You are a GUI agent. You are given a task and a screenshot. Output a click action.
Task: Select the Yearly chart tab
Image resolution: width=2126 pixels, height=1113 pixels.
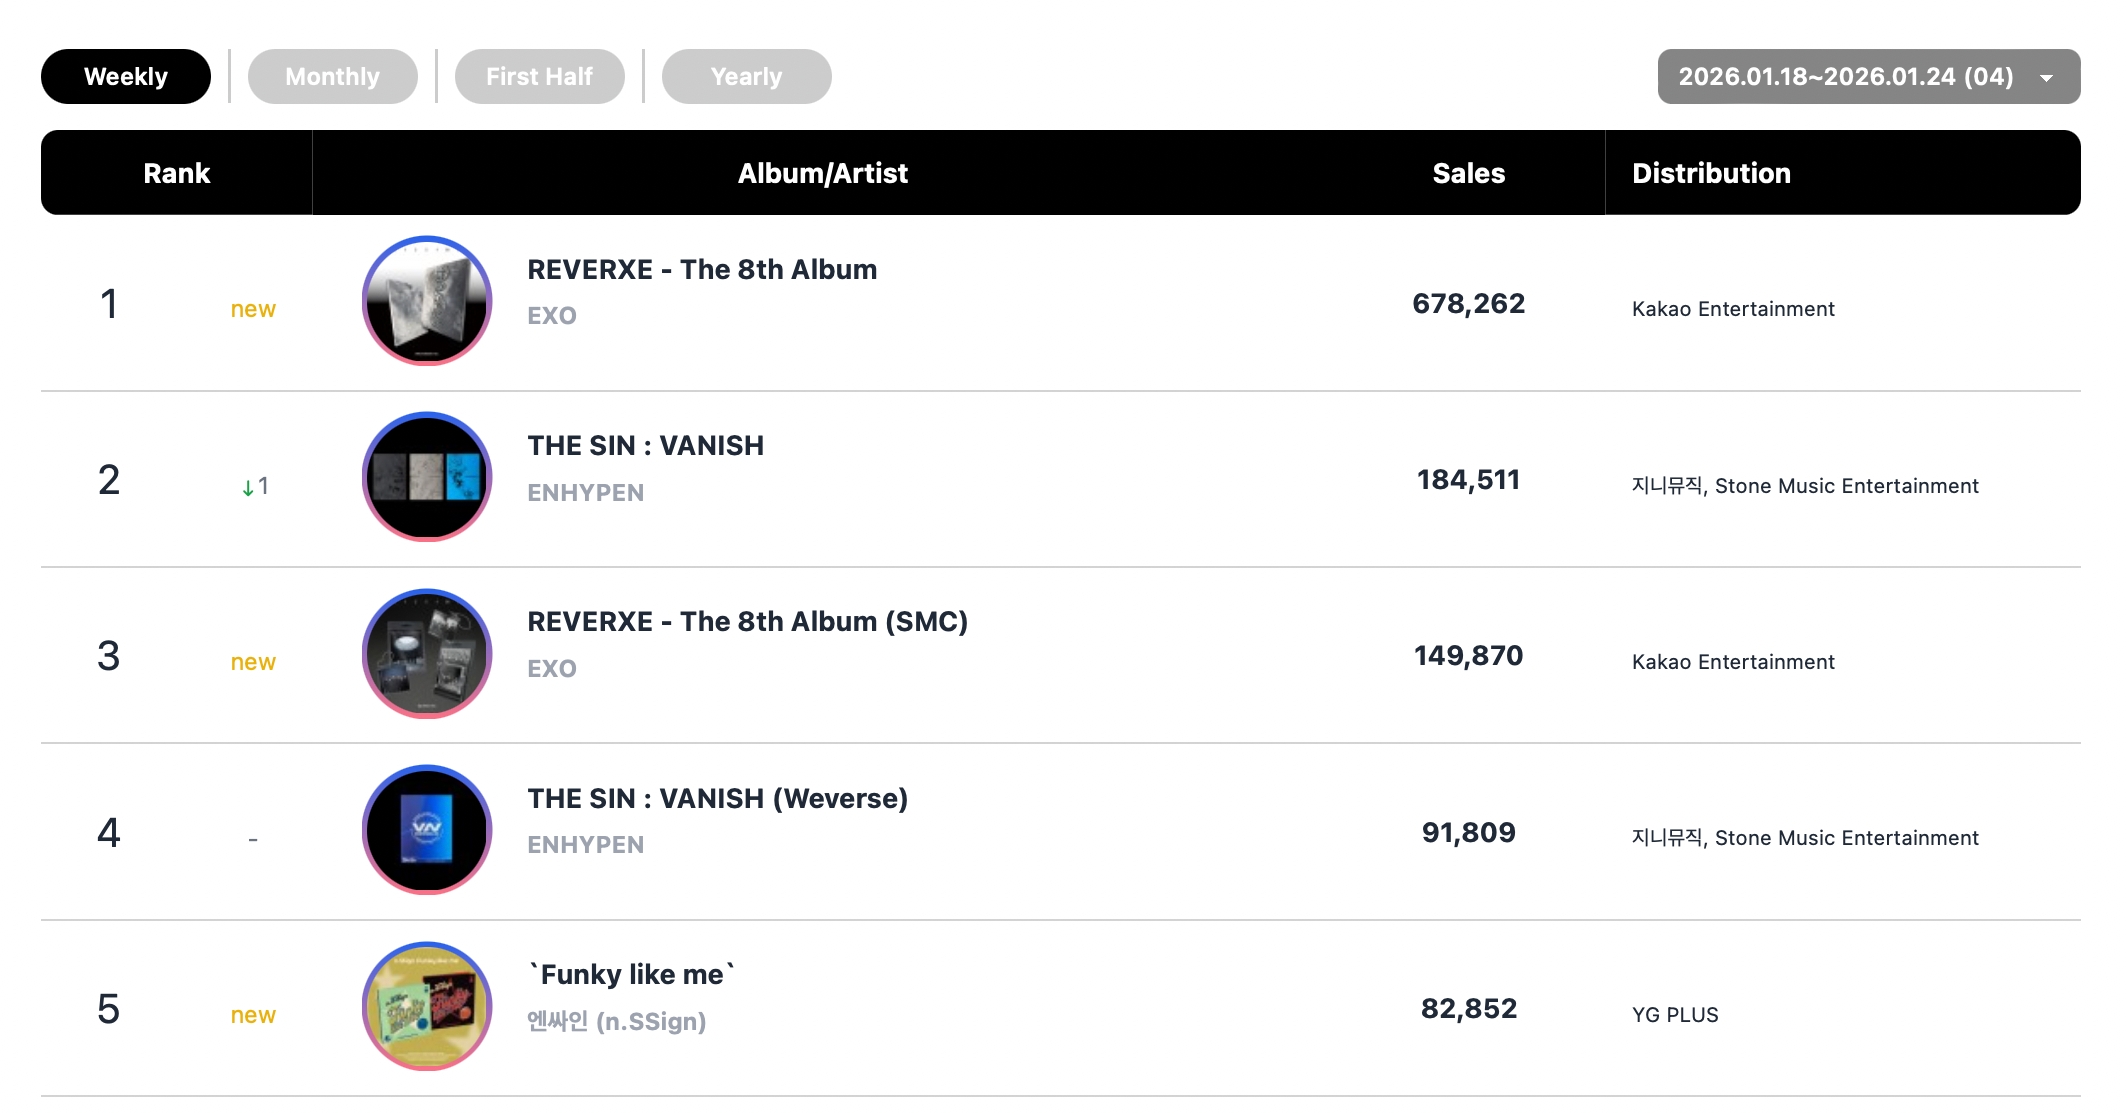pos(746,77)
